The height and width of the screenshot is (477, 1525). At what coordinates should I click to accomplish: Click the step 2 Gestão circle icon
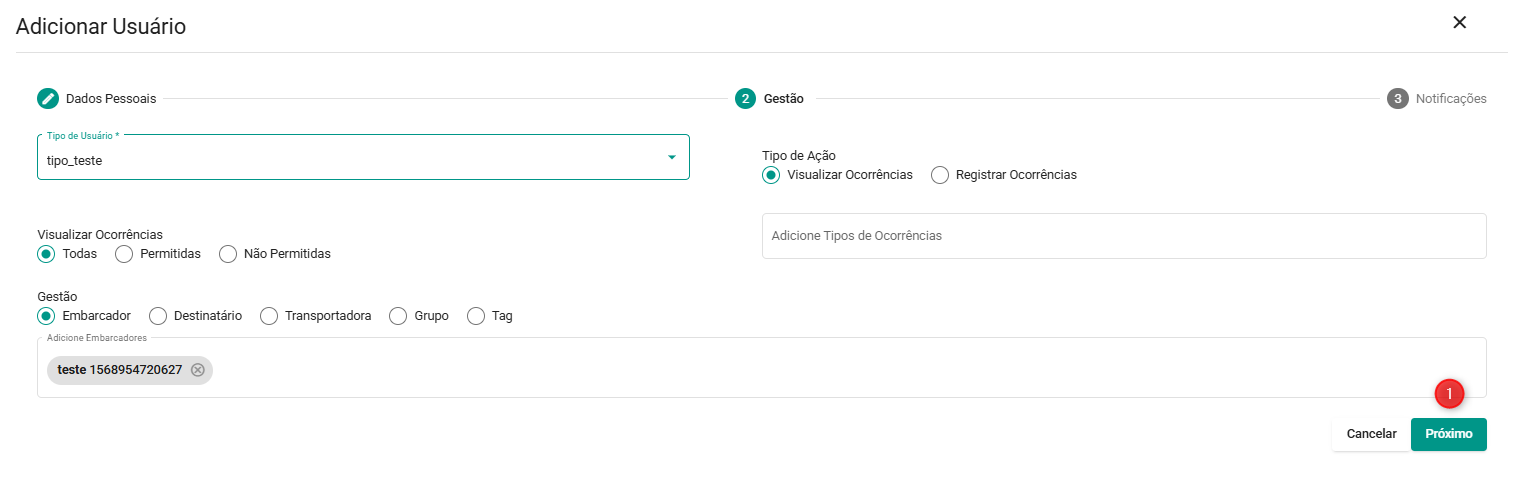point(745,99)
